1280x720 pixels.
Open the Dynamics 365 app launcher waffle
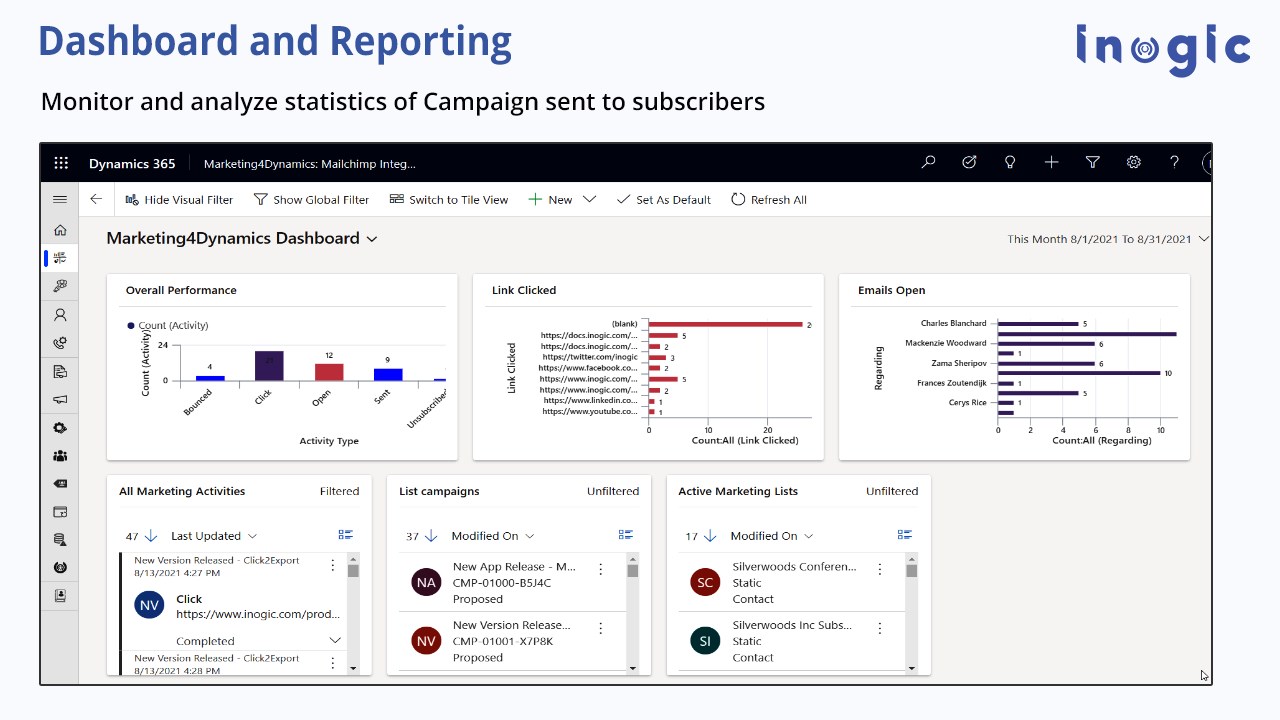point(61,163)
